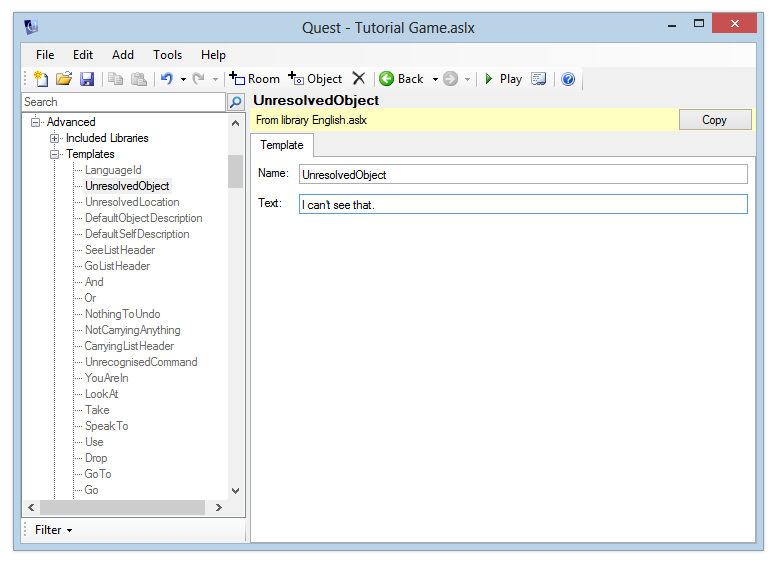
Task: Click the vertical scrollbar thumb in tree
Action: click(236, 171)
